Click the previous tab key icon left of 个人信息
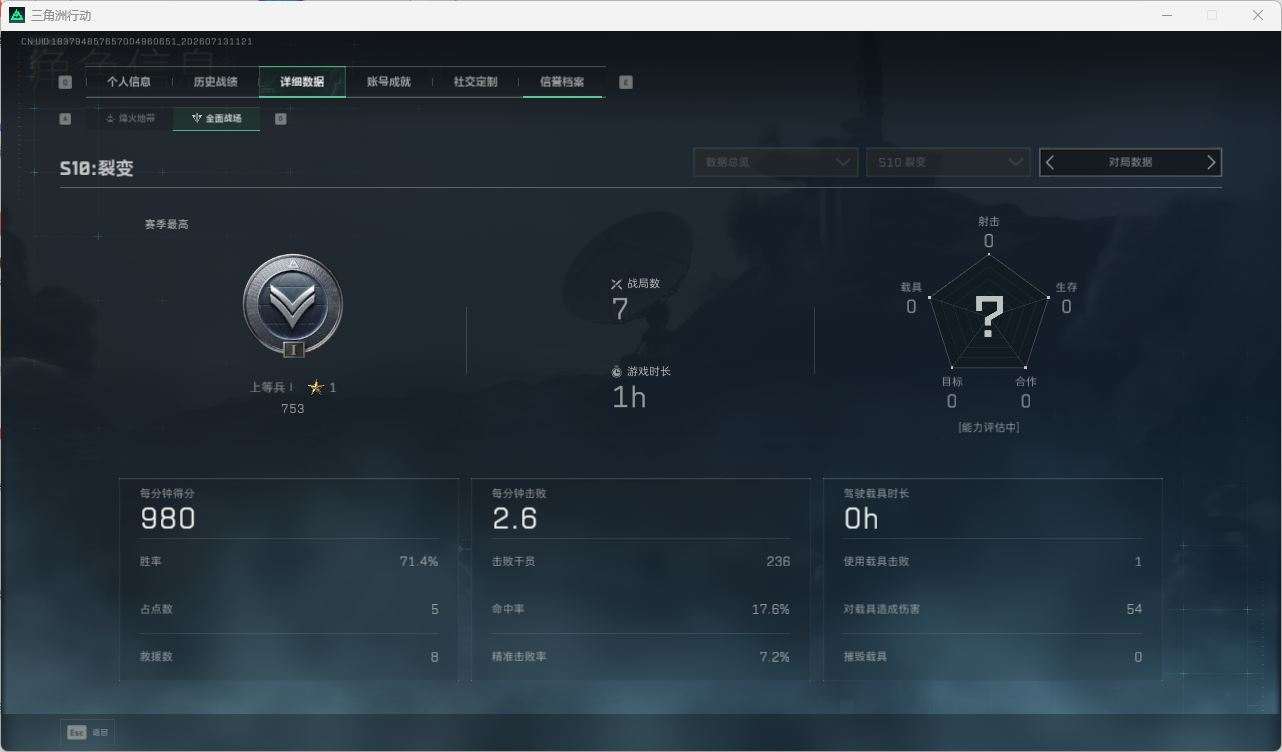The width and height of the screenshot is (1282, 752). click(66, 82)
